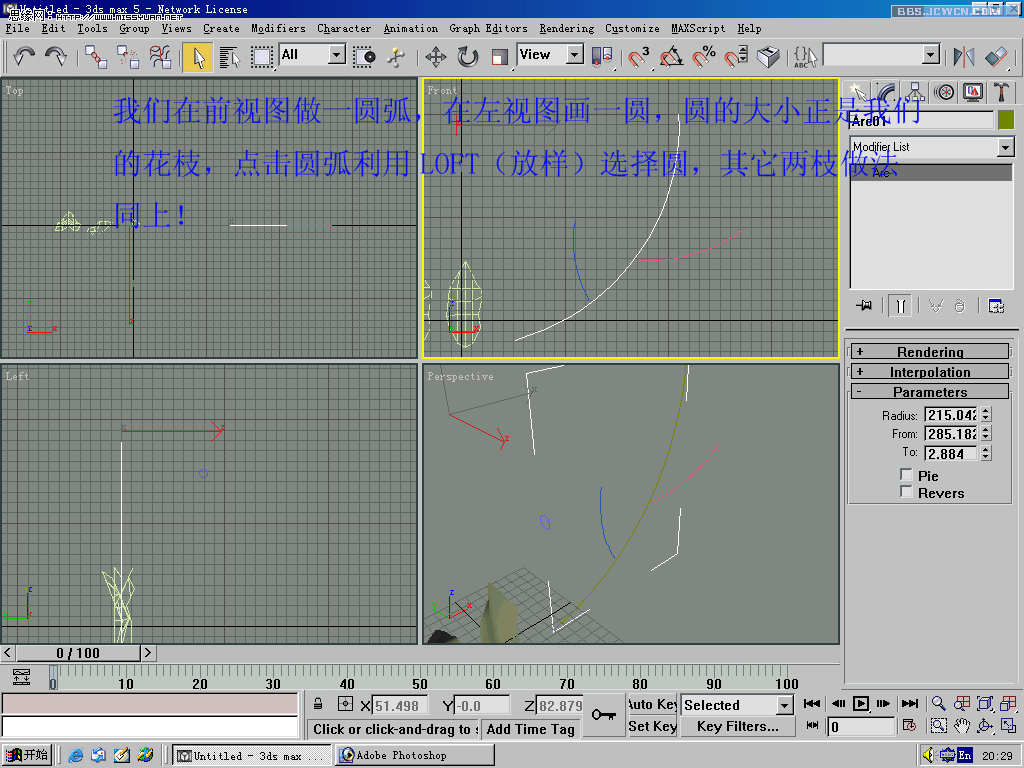Screen dimensions: 1024x768
Task: Open the Select by Name tool
Action: point(229,57)
